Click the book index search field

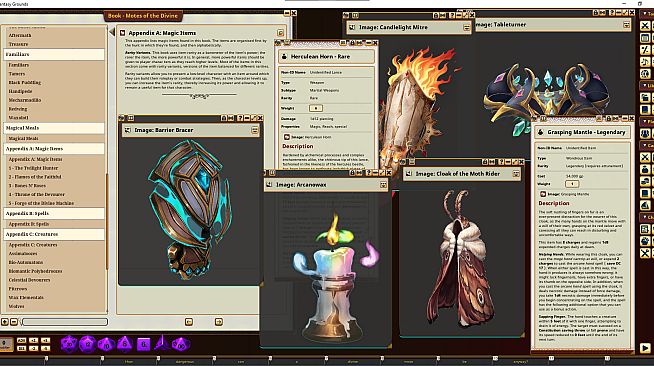[x=65, y=322]
